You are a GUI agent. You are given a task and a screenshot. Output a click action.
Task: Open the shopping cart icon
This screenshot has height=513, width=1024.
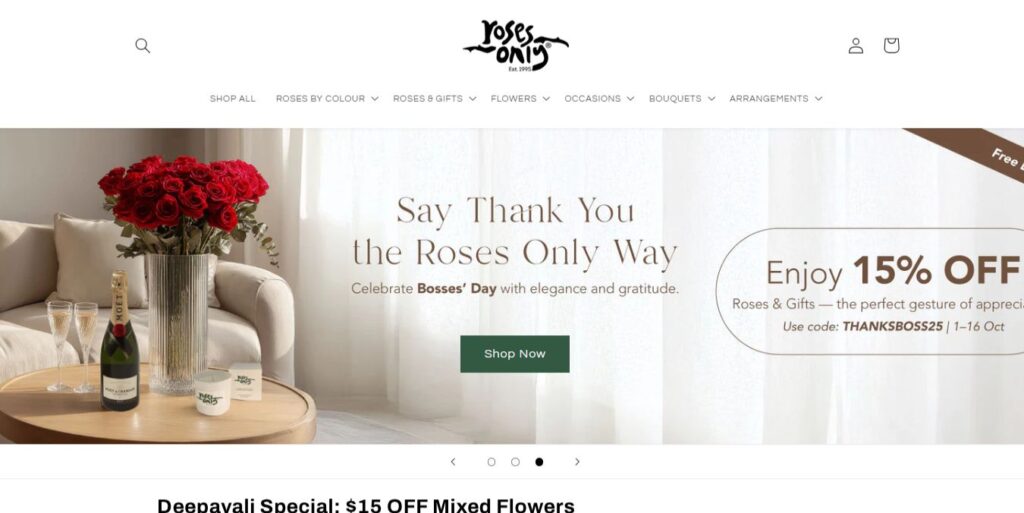pos(891,45)
